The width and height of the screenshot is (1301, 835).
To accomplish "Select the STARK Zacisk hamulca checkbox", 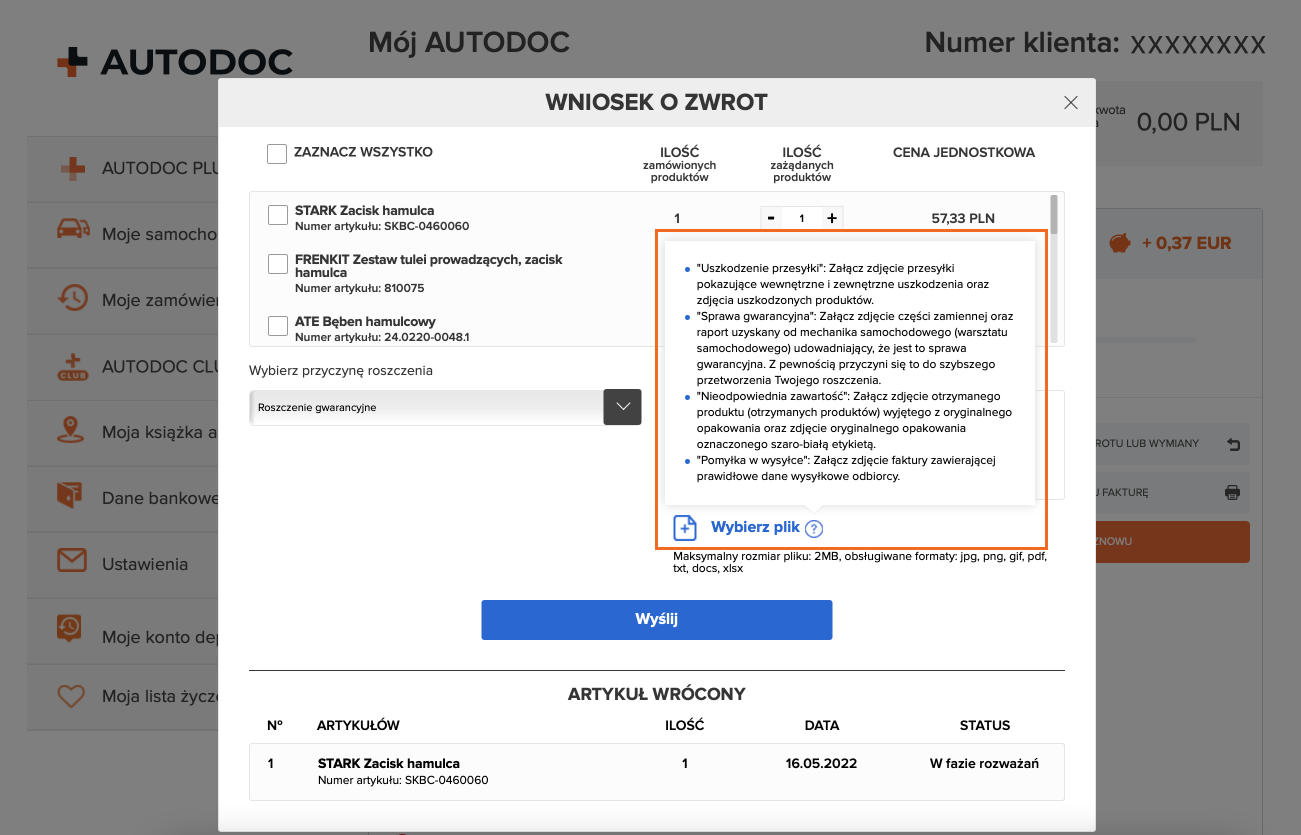I will (279, 215).
